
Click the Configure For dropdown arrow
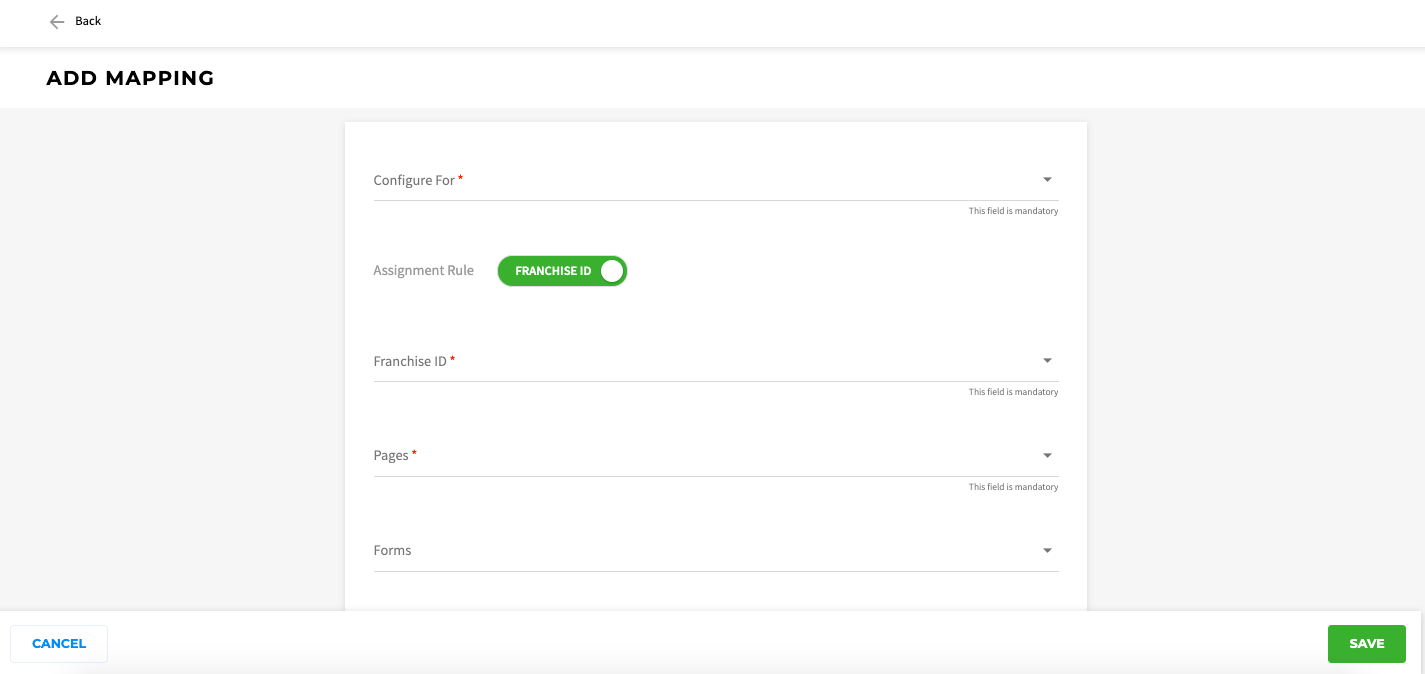pos(1047,180)
